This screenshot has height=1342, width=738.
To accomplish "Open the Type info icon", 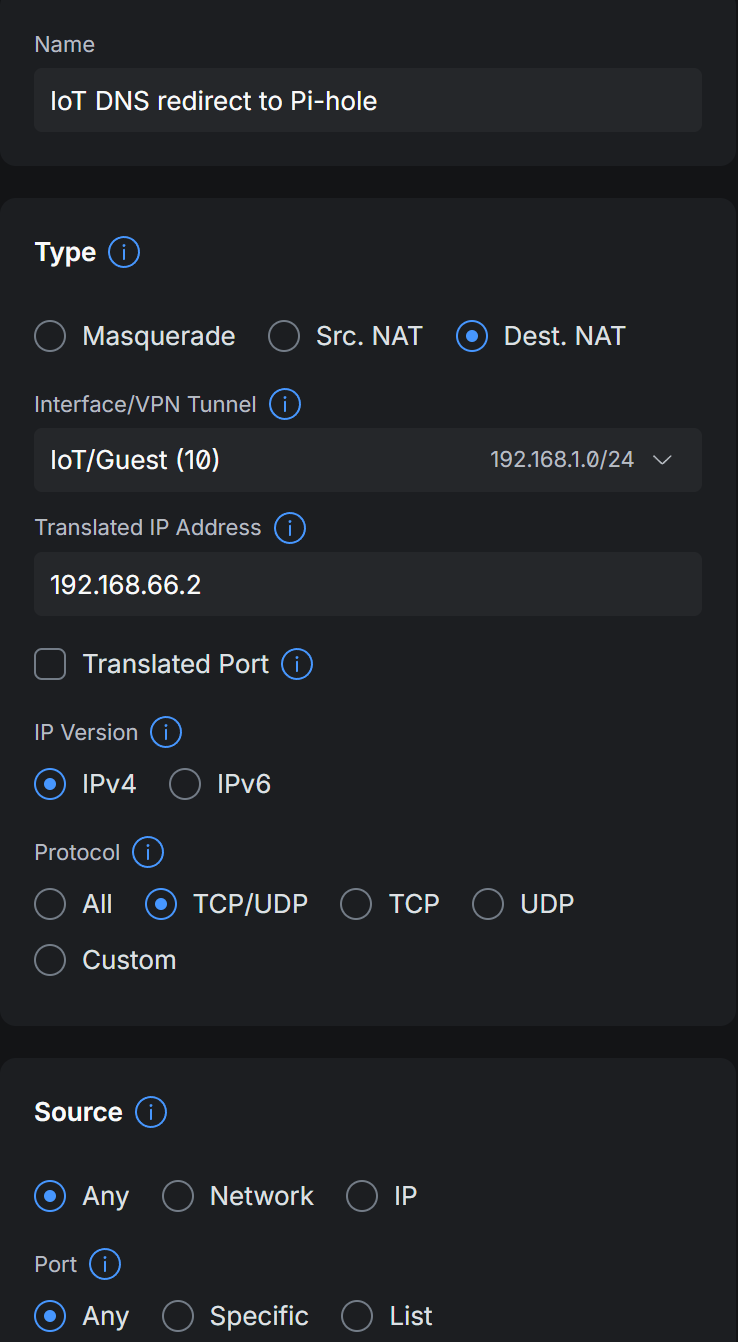I will tap(124, 252).
